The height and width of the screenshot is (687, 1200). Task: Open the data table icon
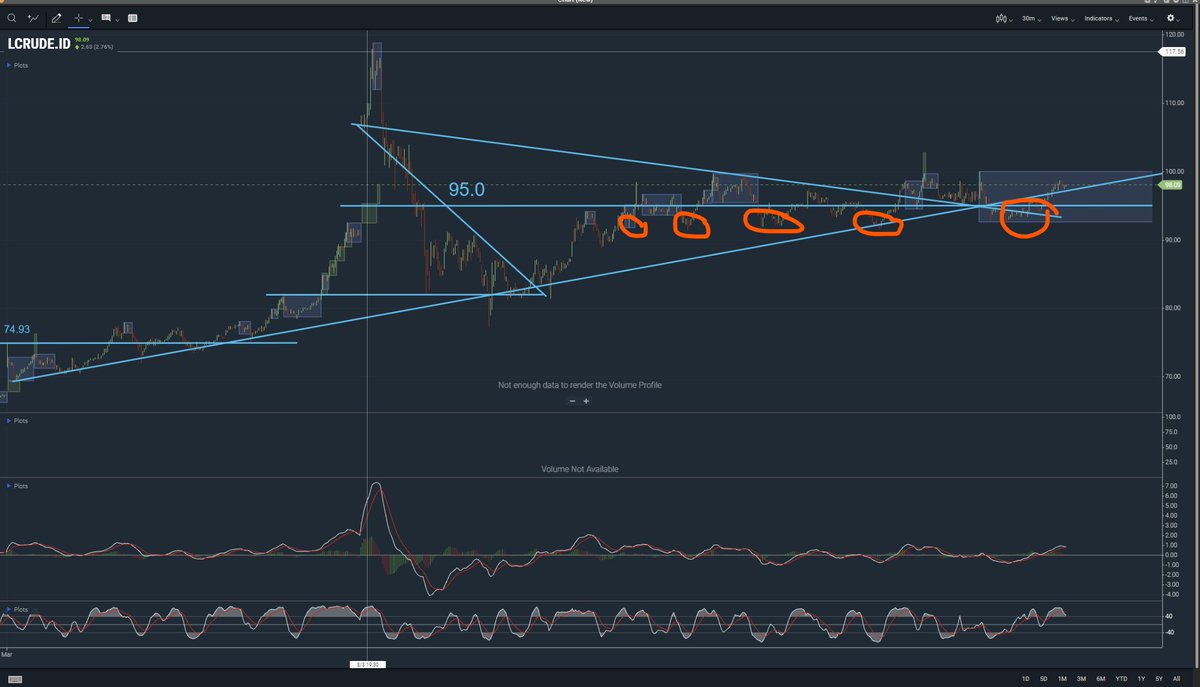[134, 18]
